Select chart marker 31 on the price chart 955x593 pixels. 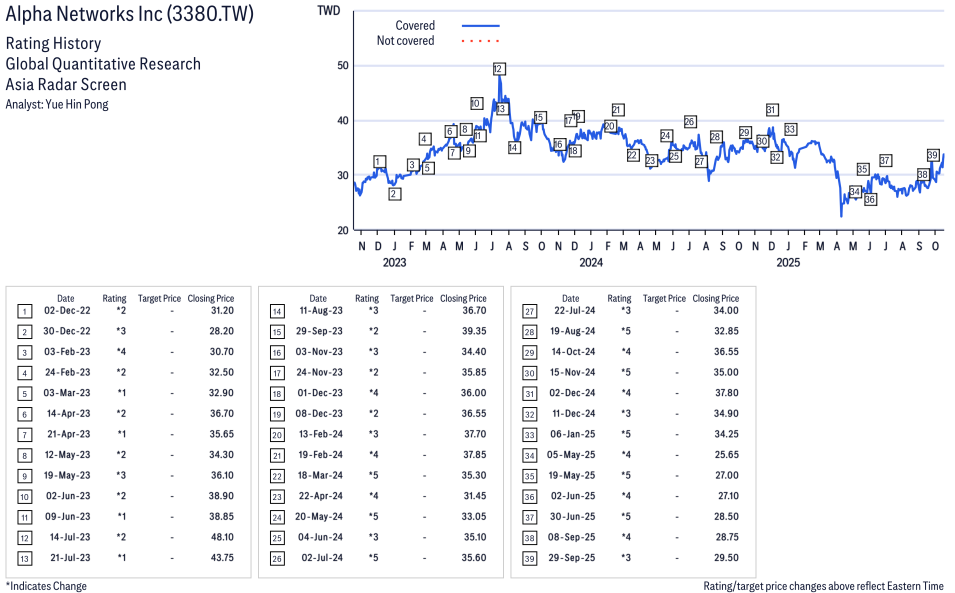pyautogui.click(x=771, y=110)
